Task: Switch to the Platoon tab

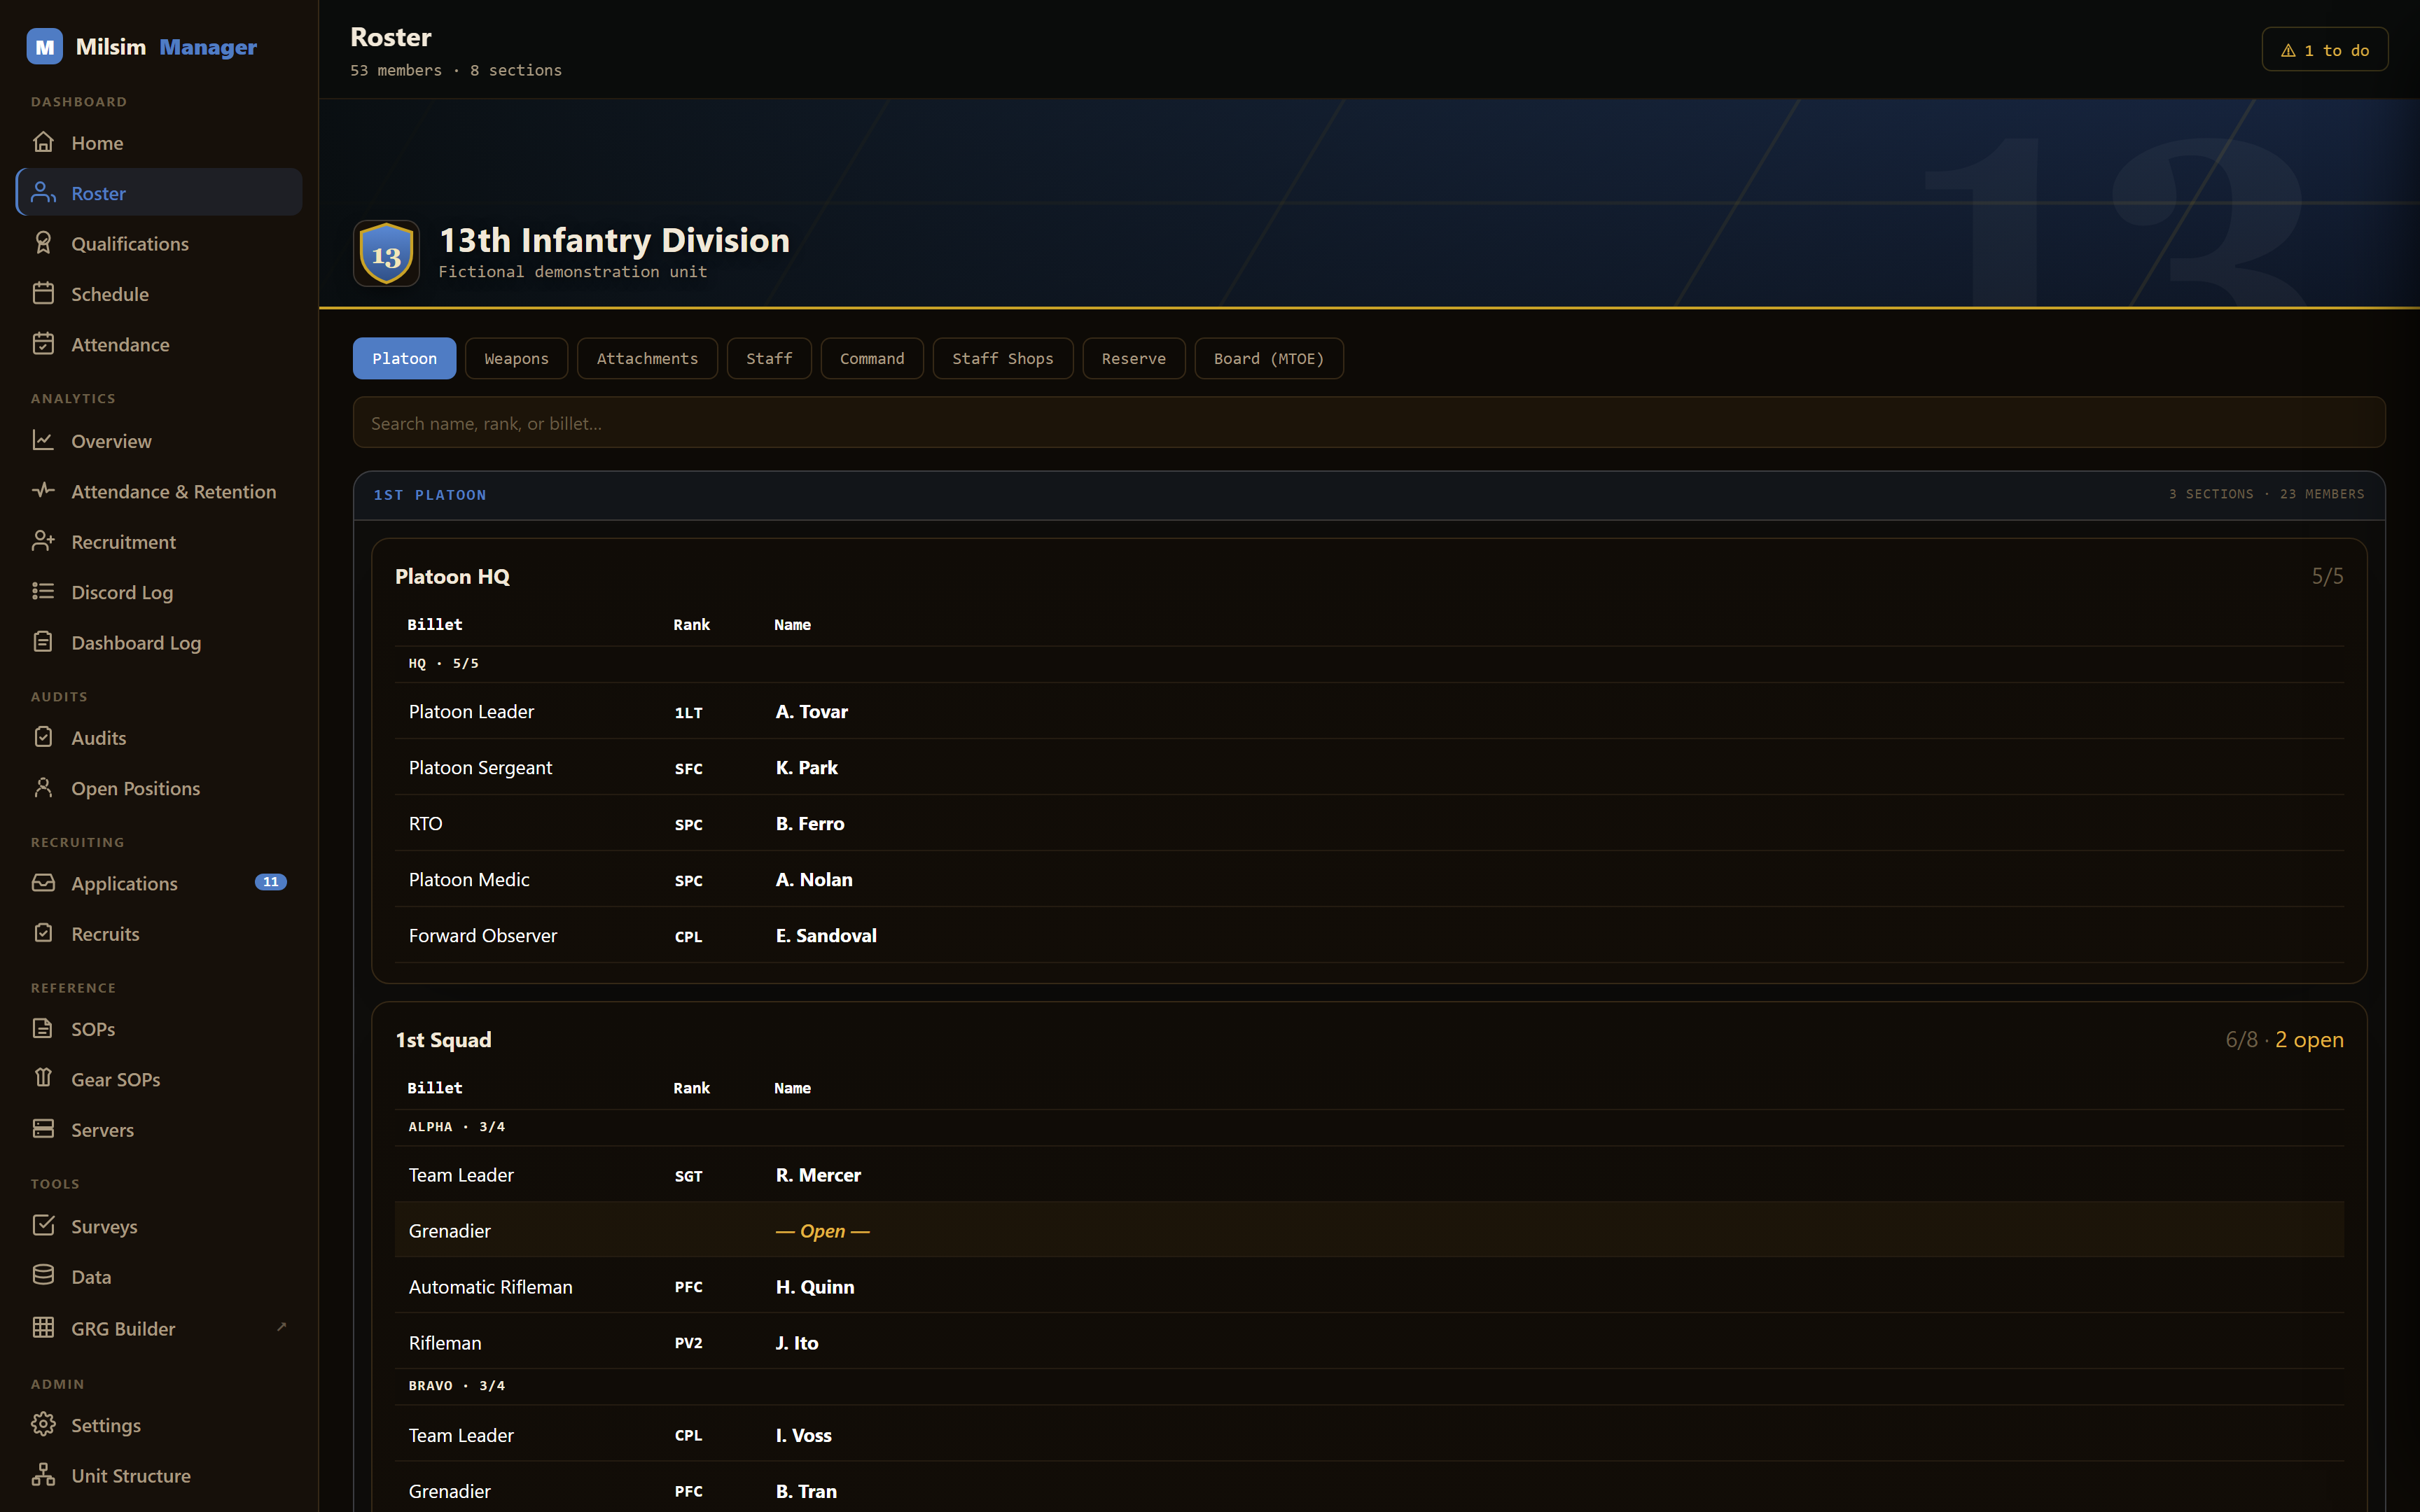Action: click(404, 358)
